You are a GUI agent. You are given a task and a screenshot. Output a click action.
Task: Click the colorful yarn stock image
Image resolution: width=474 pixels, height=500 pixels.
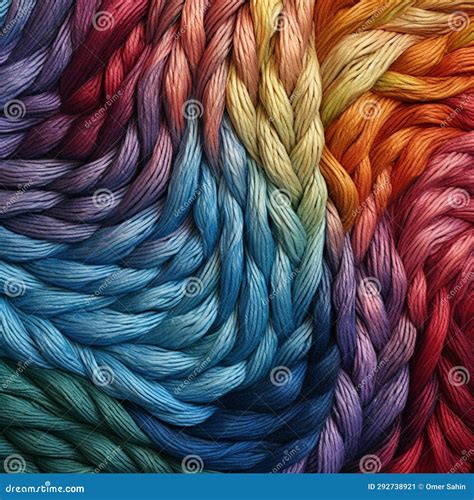[x=237, y=236]
